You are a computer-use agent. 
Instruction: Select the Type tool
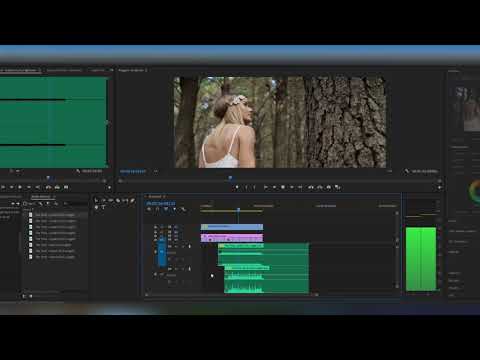pyautogui.click(x=104, y=207)
